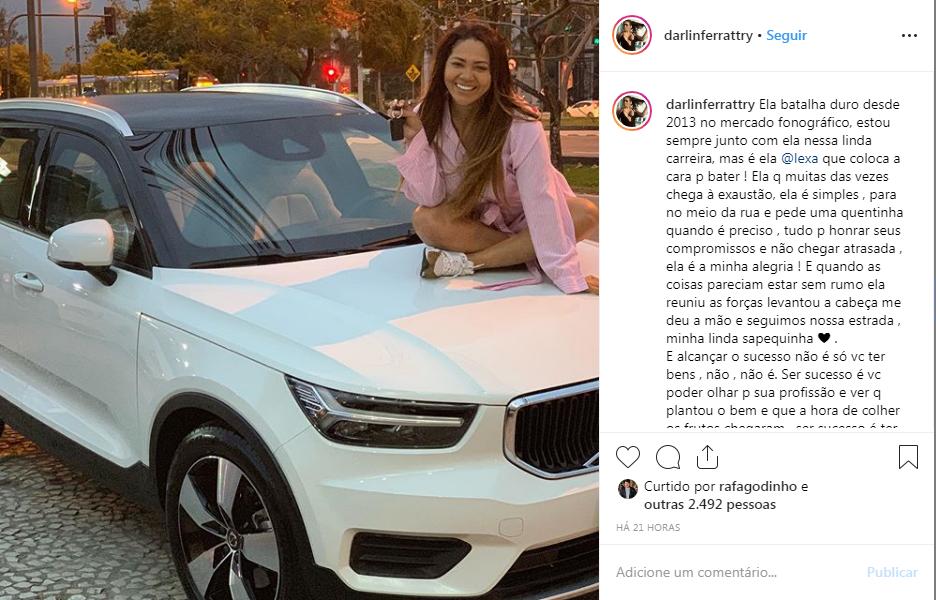Click the photo of the white Volvo
The image size is (936, 600).
click(x=299, y=300)
